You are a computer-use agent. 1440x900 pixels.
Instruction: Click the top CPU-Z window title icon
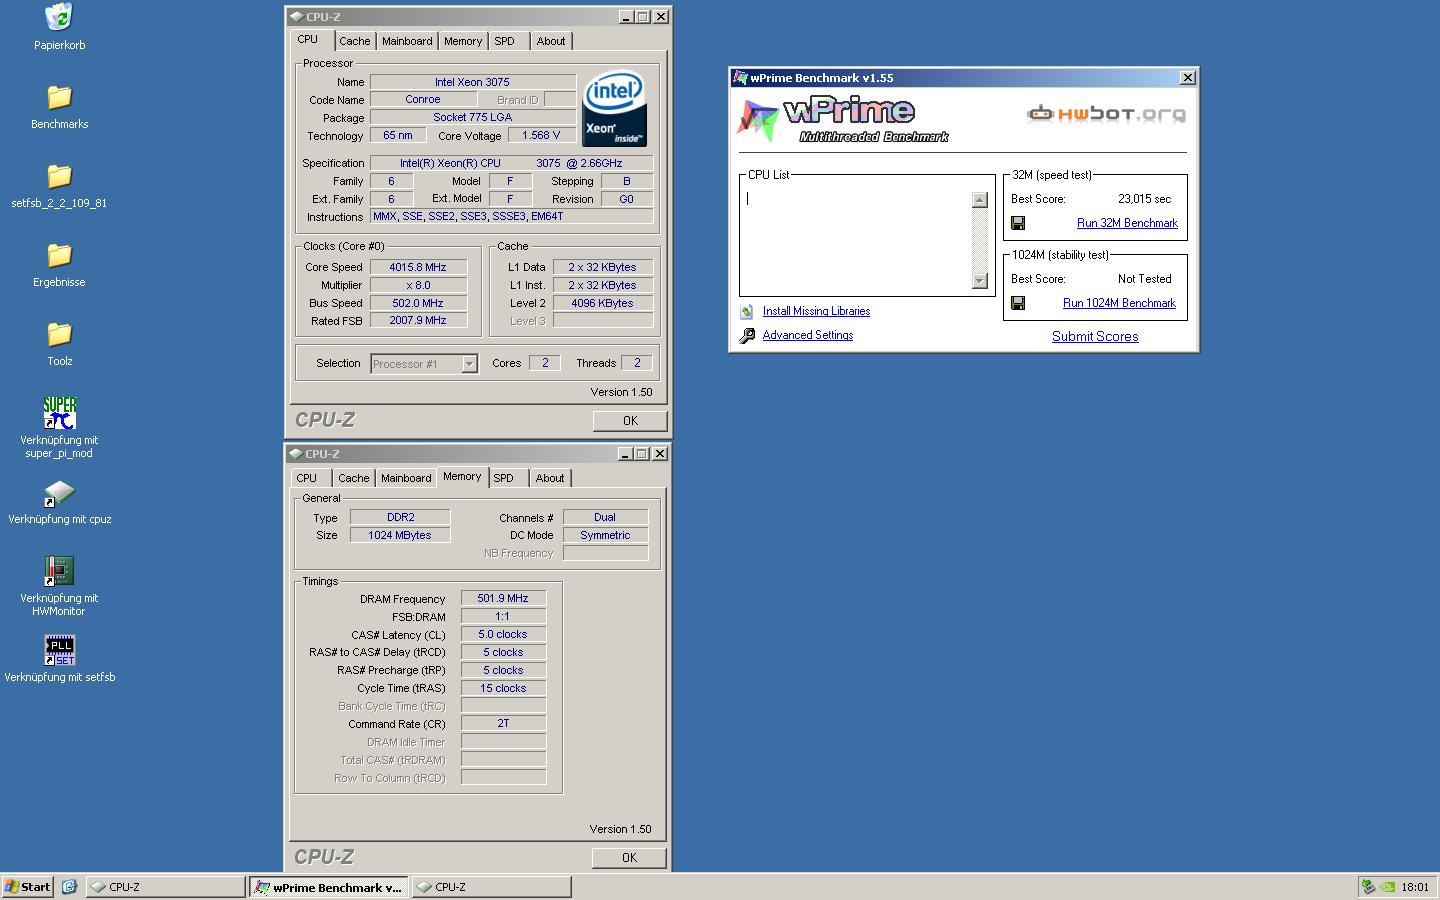pyautogui.click(x=297, y=17)
